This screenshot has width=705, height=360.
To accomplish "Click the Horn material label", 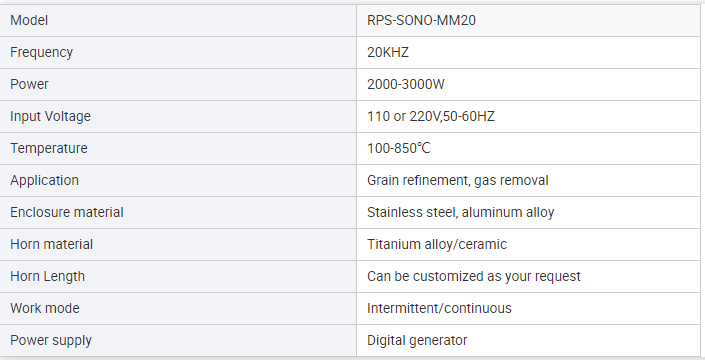I will click(51, 244).
